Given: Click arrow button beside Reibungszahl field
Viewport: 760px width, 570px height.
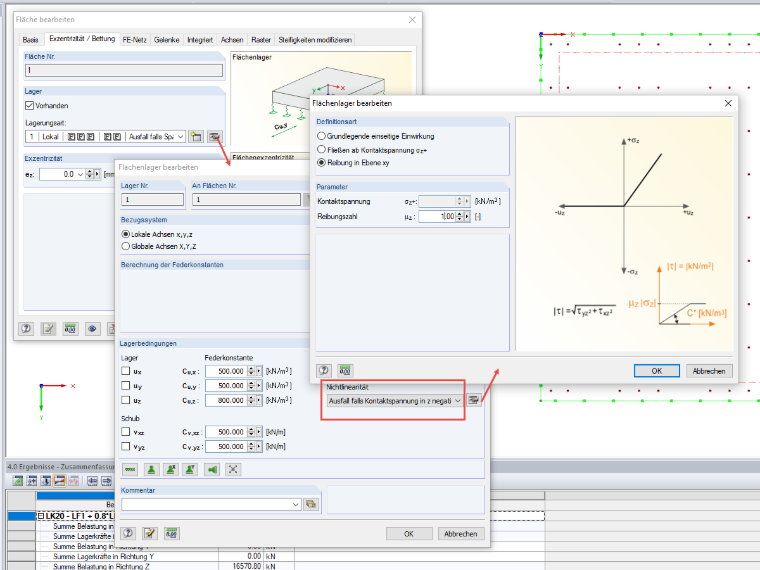Looking at the screenshot, I should pyautogui.click(x=467, y=217).
